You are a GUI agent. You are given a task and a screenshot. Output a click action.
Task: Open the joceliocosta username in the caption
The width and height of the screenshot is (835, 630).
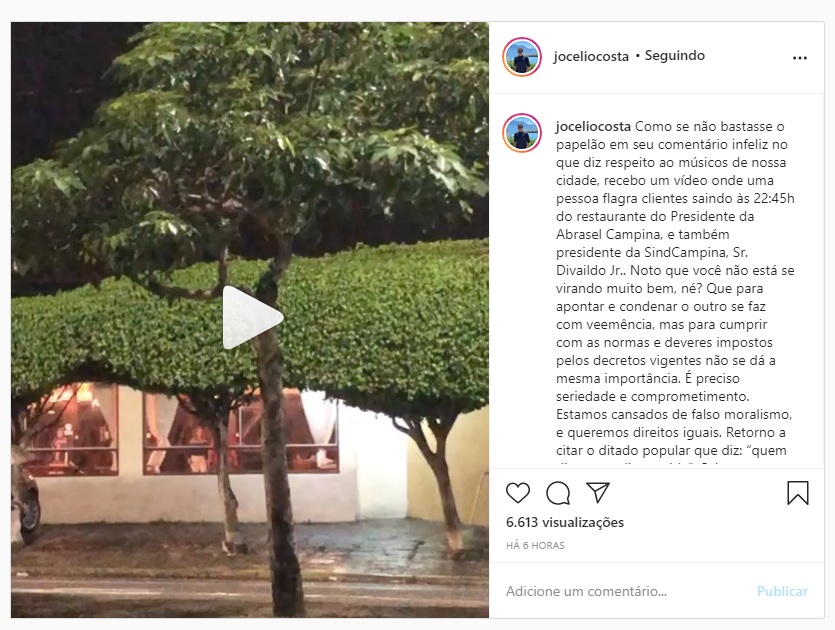point(593,127)
